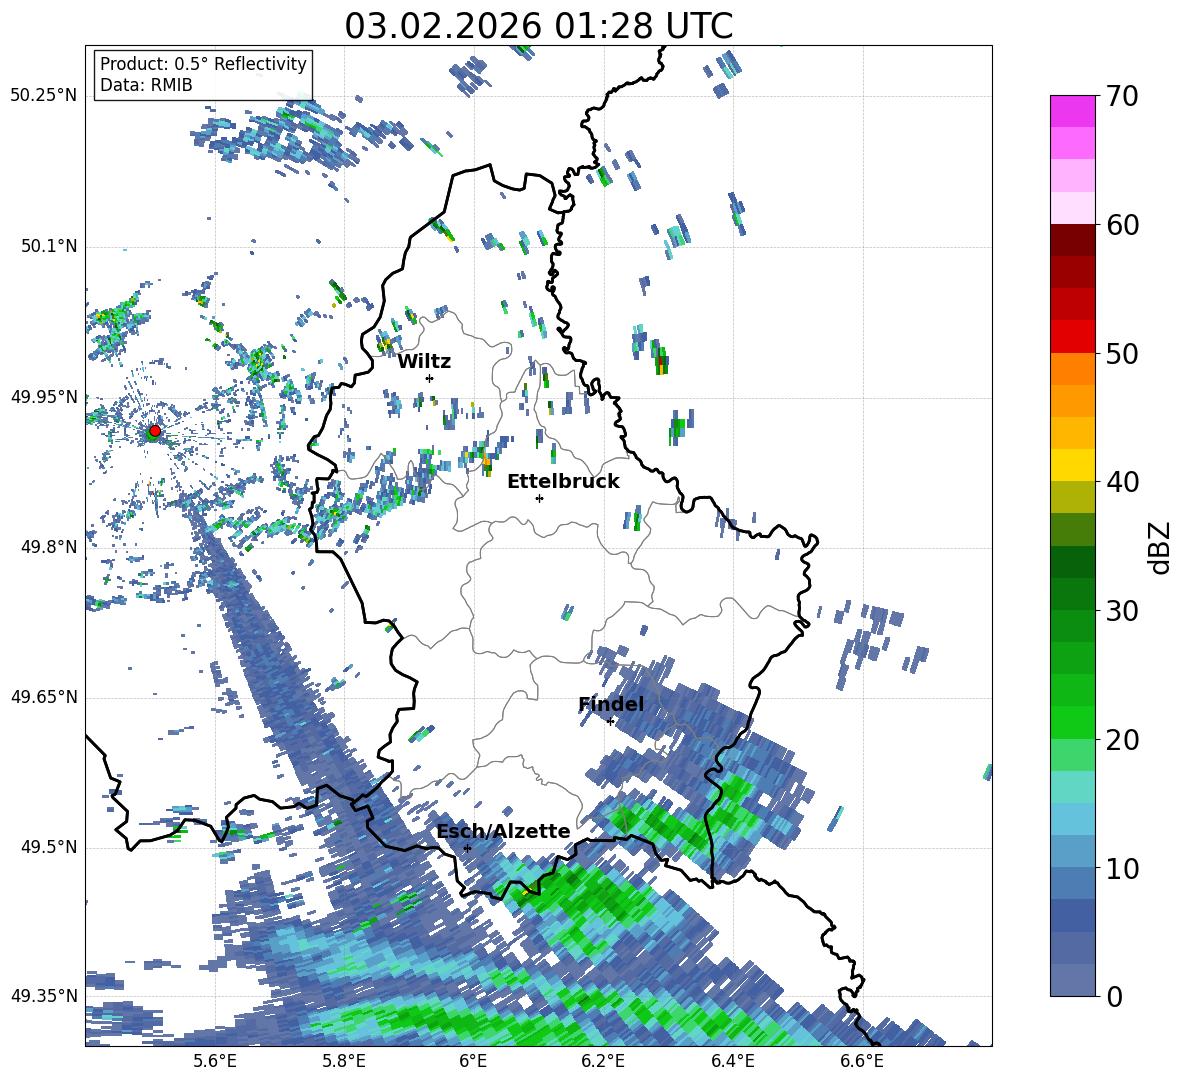1184x1081 pixels.
Task: Click the pale pink swatch just above 60
Action: [x=1072, y=208]
